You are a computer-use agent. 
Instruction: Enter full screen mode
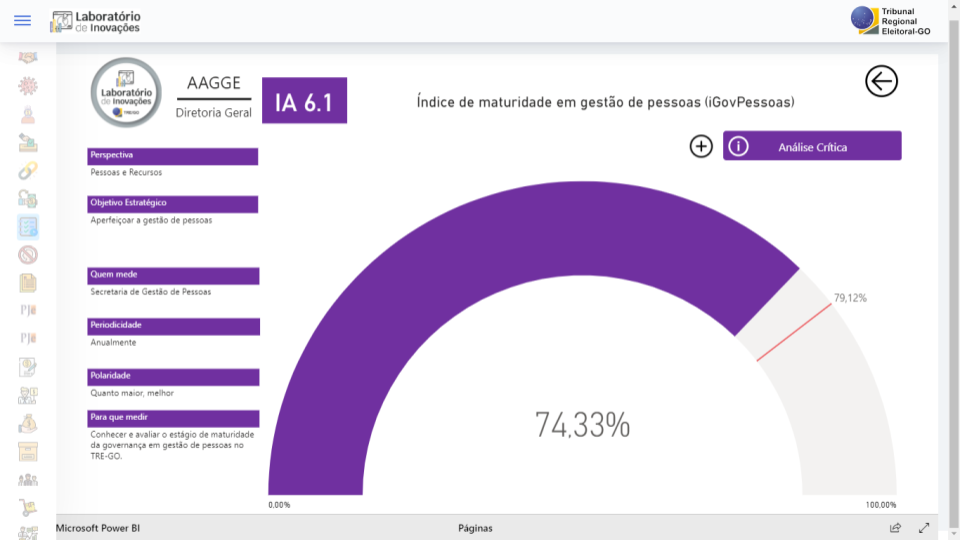point(924,528)
